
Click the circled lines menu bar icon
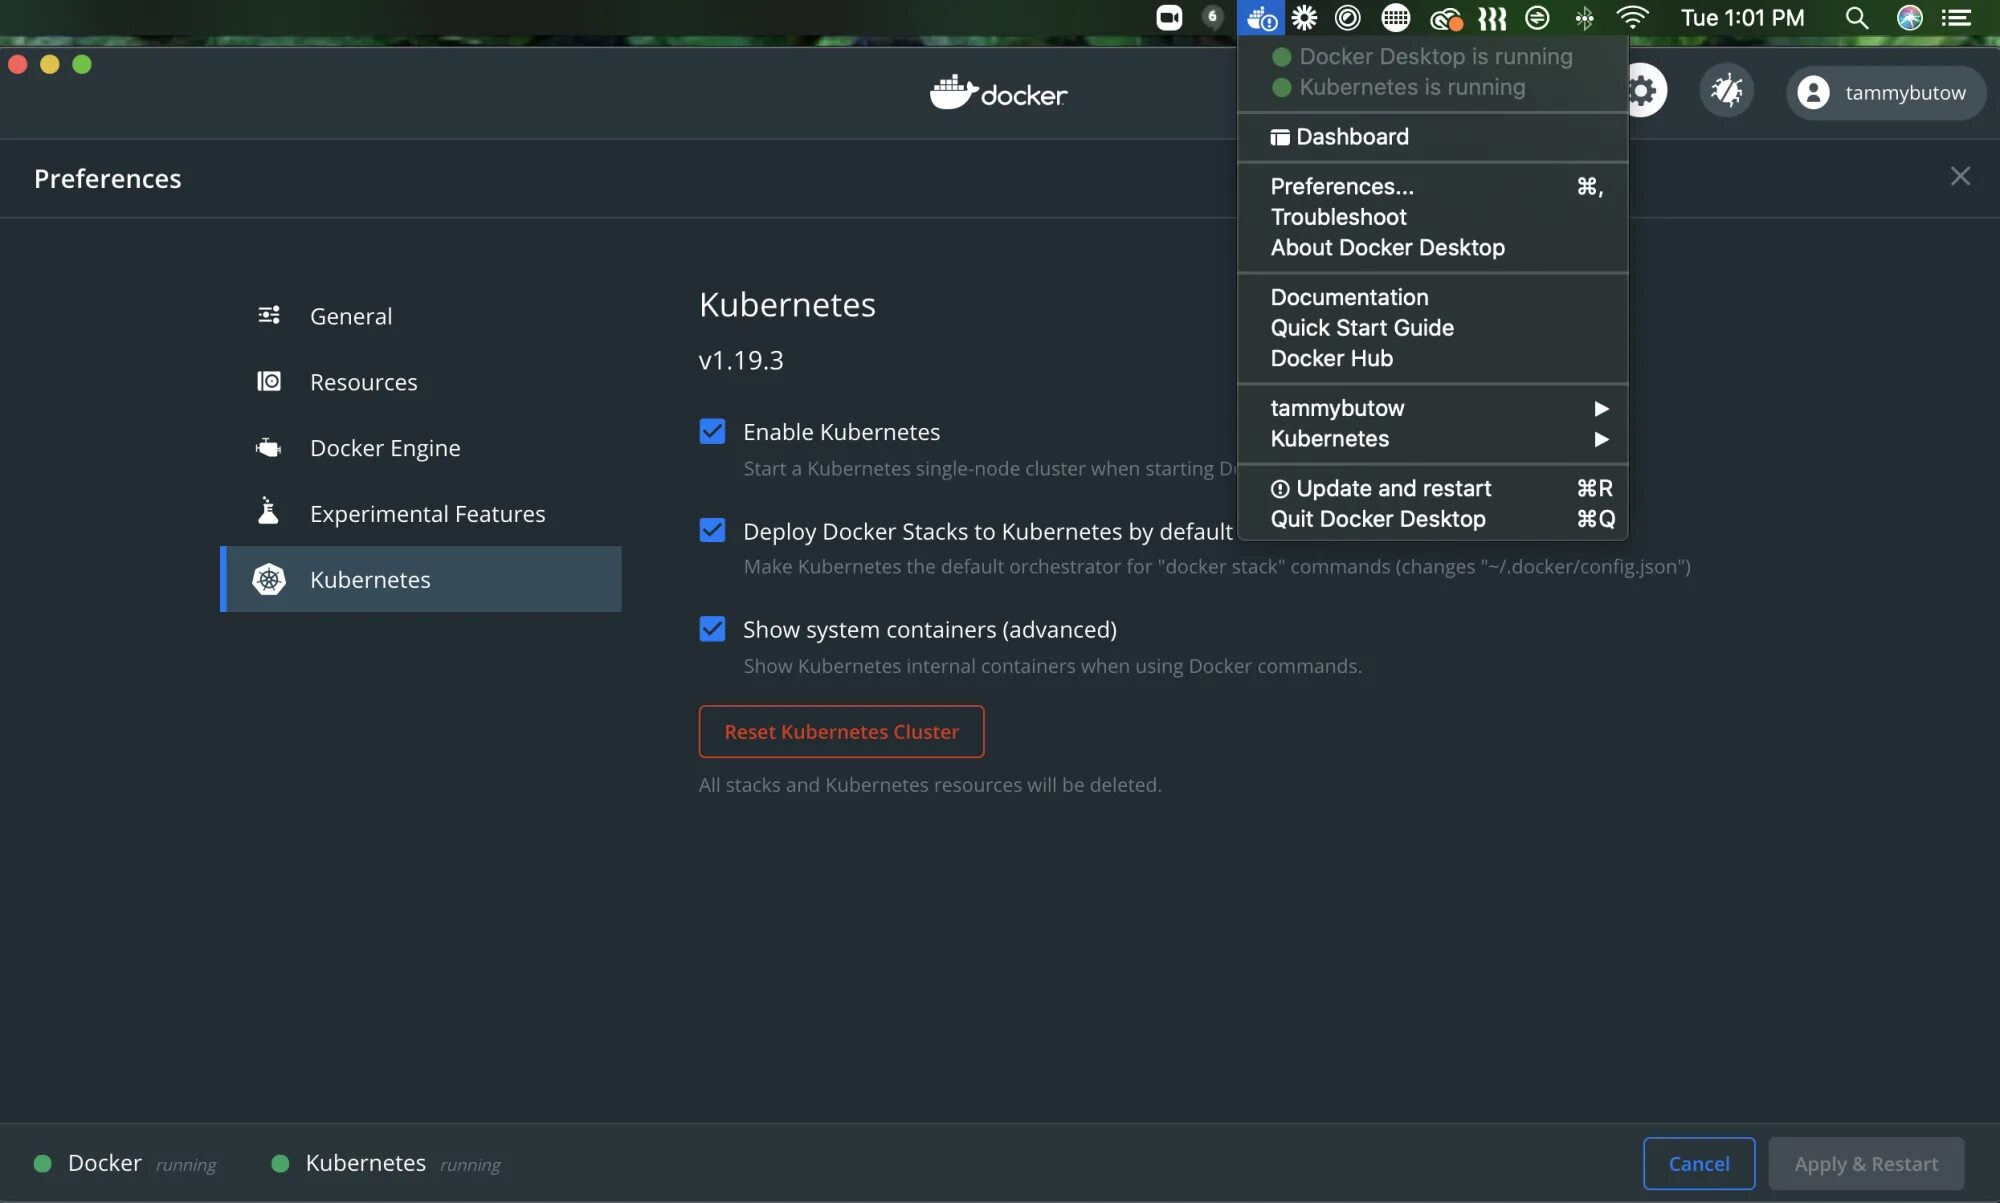[x=1537, y=18]
